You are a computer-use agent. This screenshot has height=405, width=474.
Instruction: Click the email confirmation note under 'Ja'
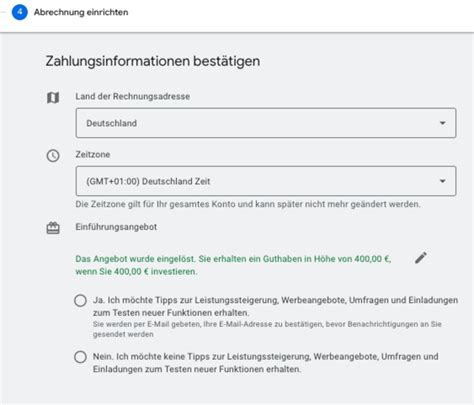pyautogui.click(x=267, y=329)
